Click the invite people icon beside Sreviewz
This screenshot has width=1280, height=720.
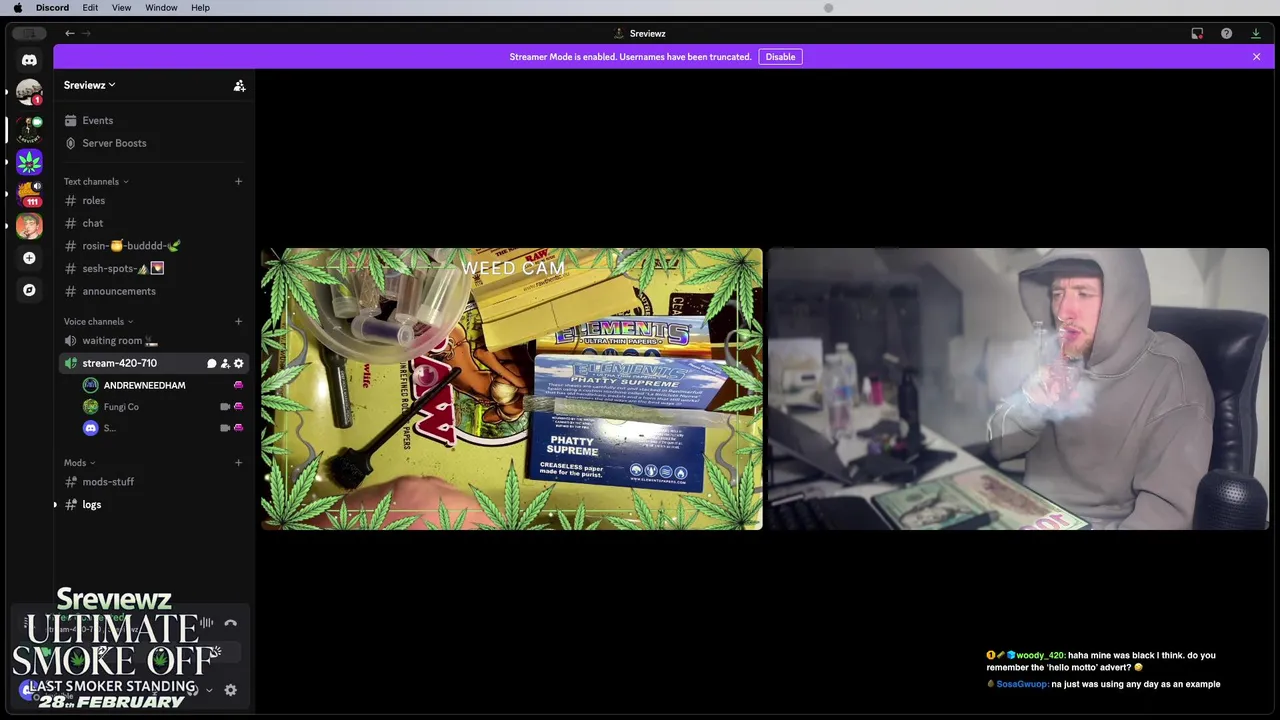(239, 86)
